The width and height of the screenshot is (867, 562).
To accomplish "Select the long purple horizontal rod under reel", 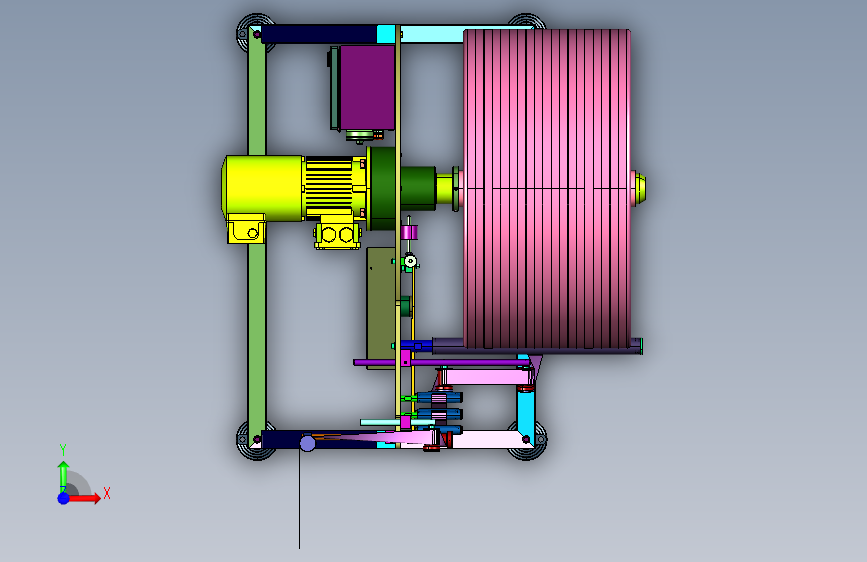I will [x=441, y=363].
